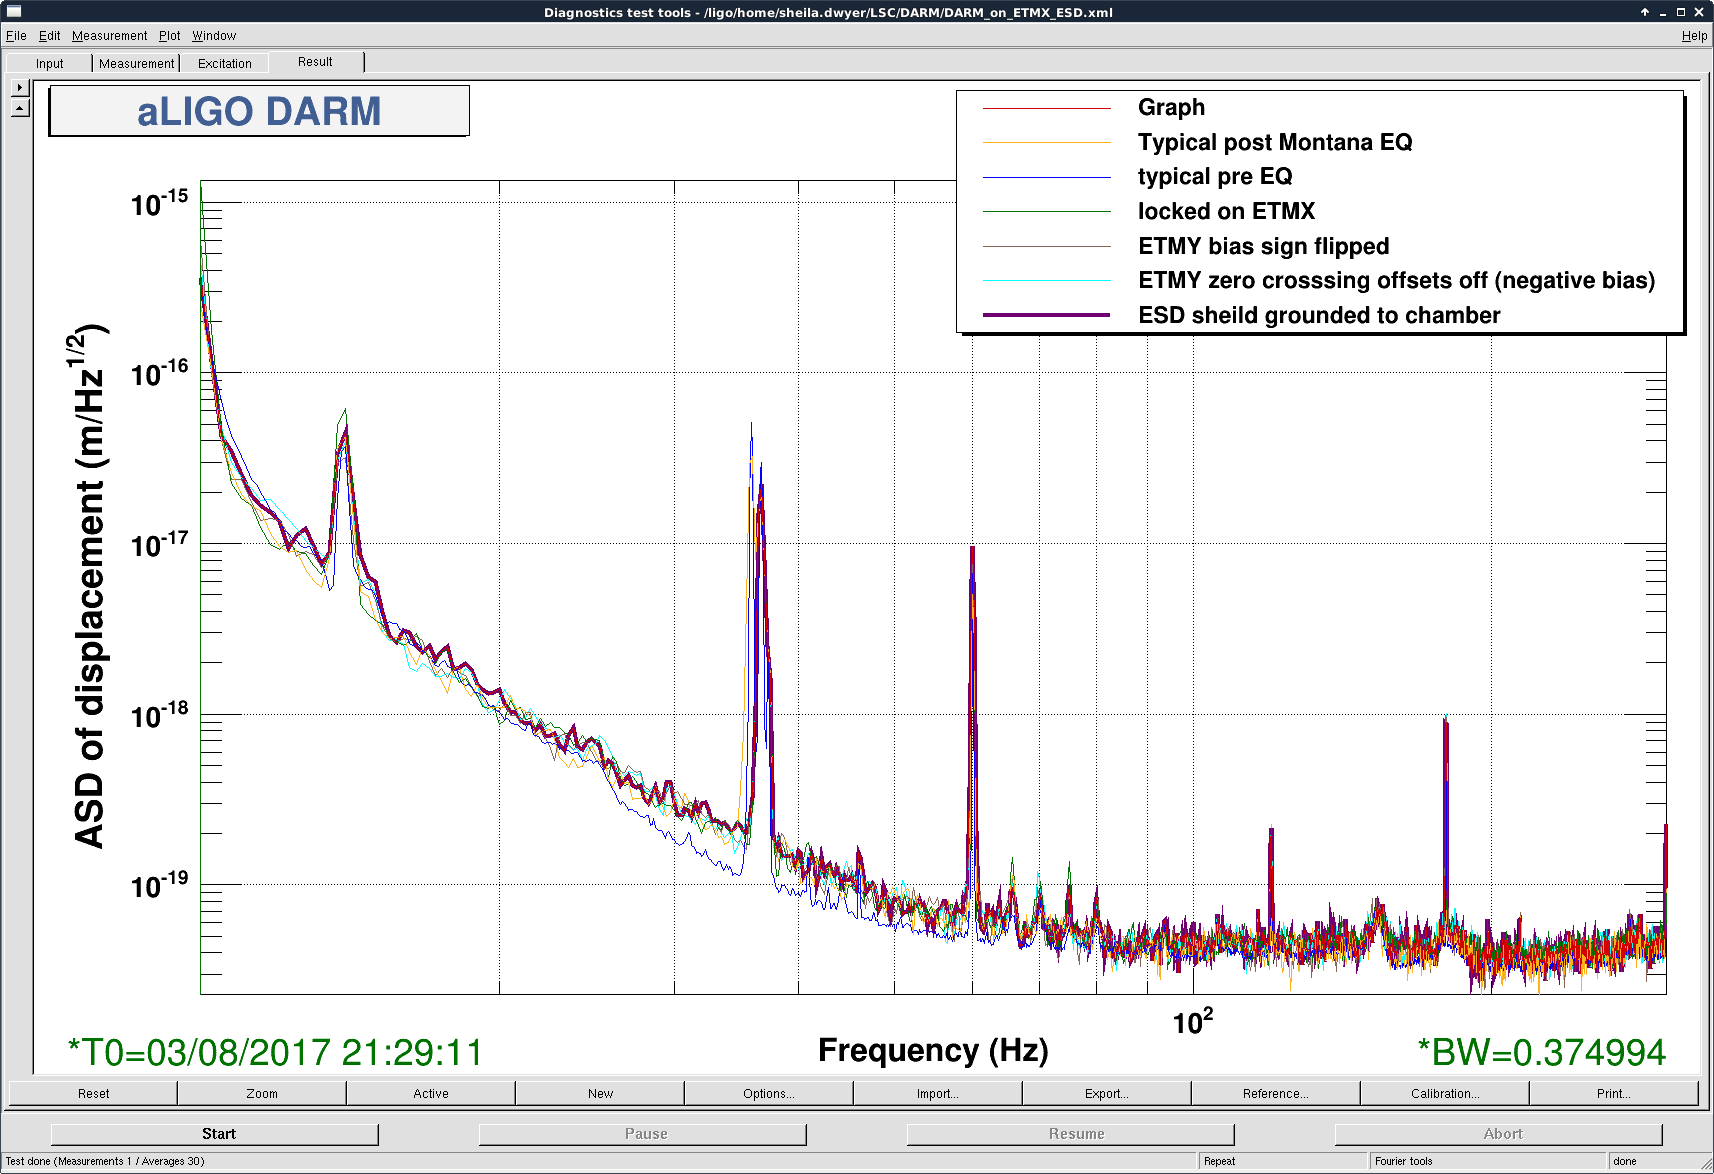
Task: Click the title bar shade arrow icon
Action: 1645,12
